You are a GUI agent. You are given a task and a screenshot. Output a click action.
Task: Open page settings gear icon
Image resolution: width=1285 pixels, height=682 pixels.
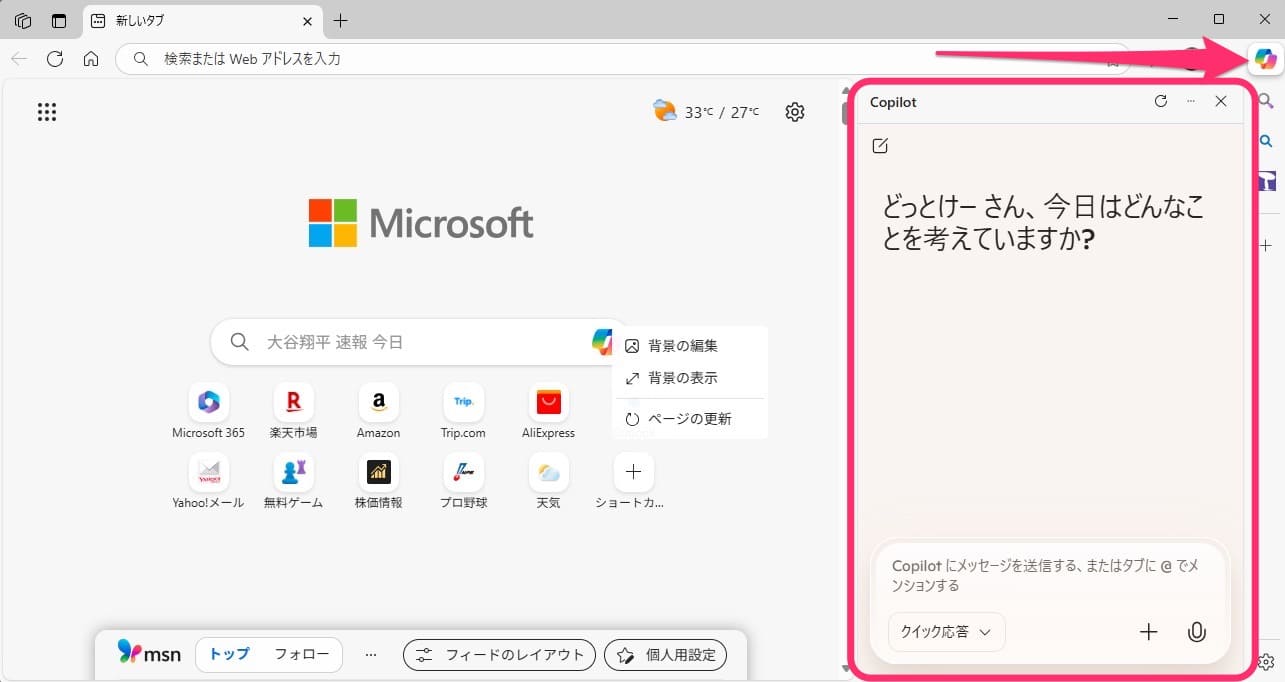795,112
